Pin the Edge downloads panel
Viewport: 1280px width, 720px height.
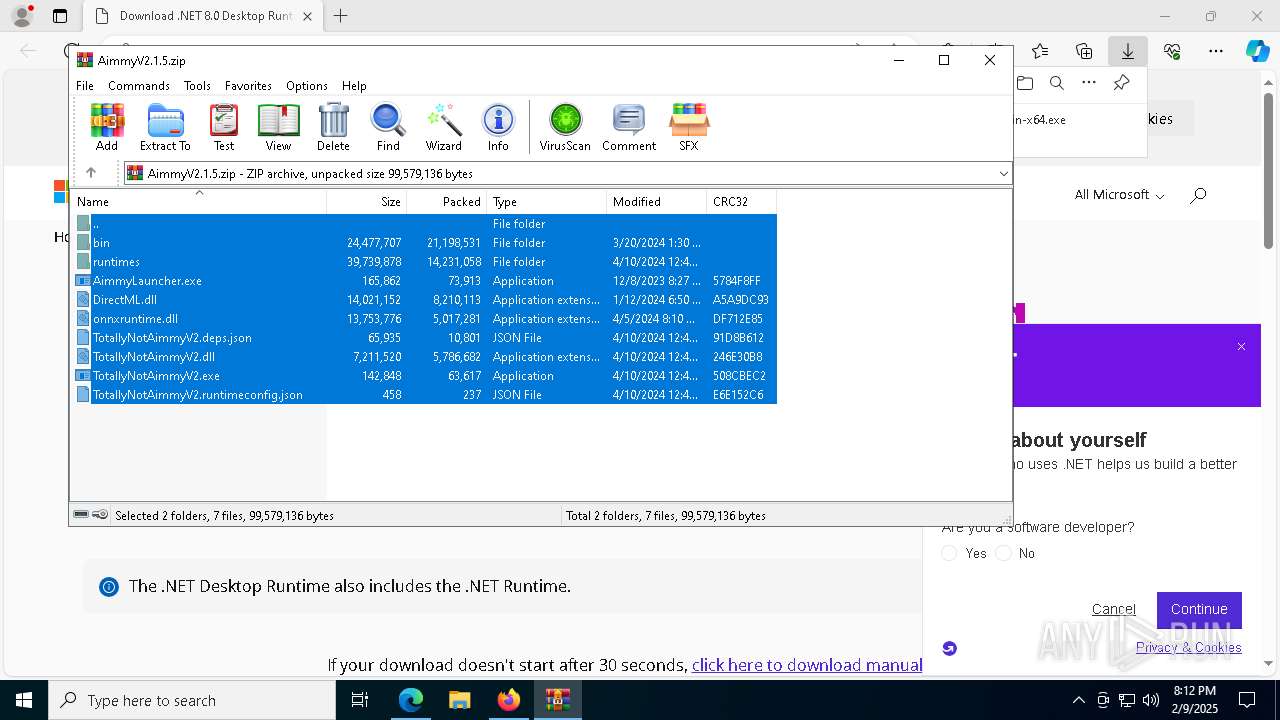1121,83
